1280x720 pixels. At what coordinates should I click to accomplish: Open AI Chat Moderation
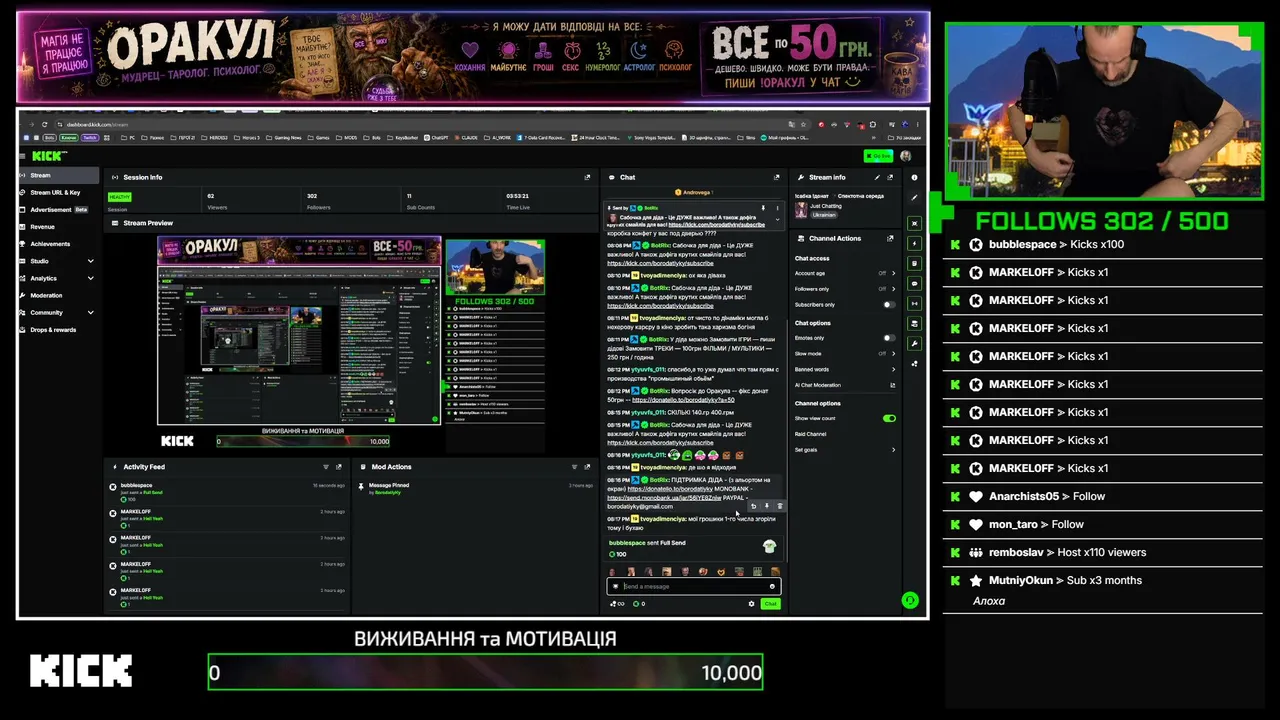[x=844, y=385]
